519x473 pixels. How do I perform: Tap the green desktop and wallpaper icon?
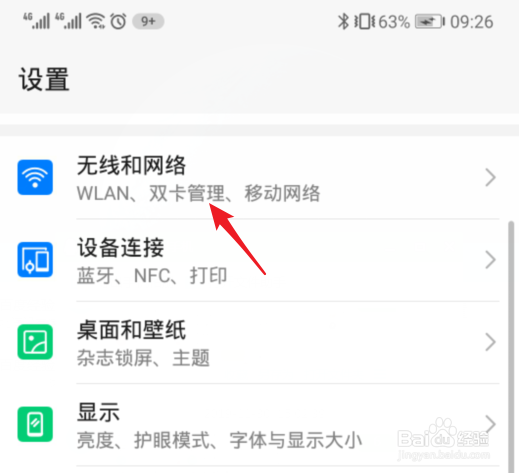point(35,342)
